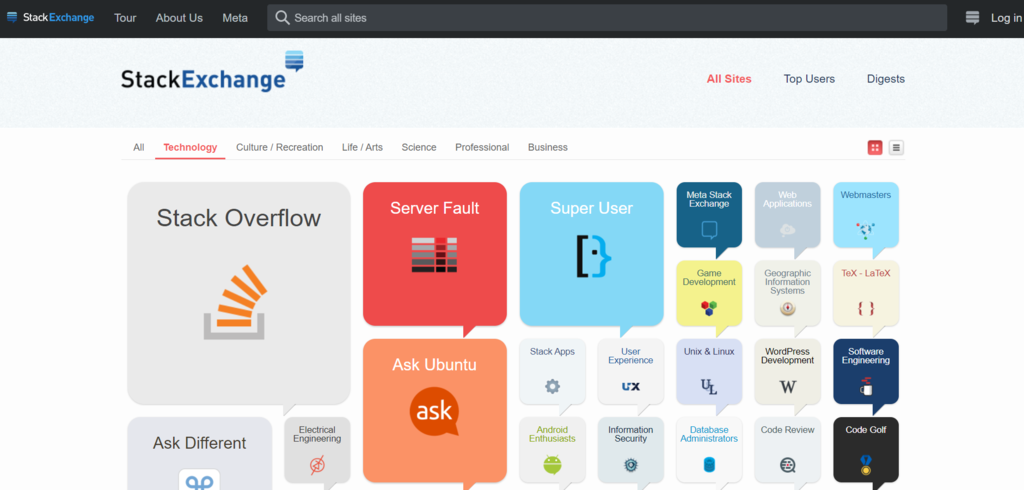Focus the Search all sites field
Viewport: 1024px width, 490px height.
pyautogui.click(x=607, y=18)
